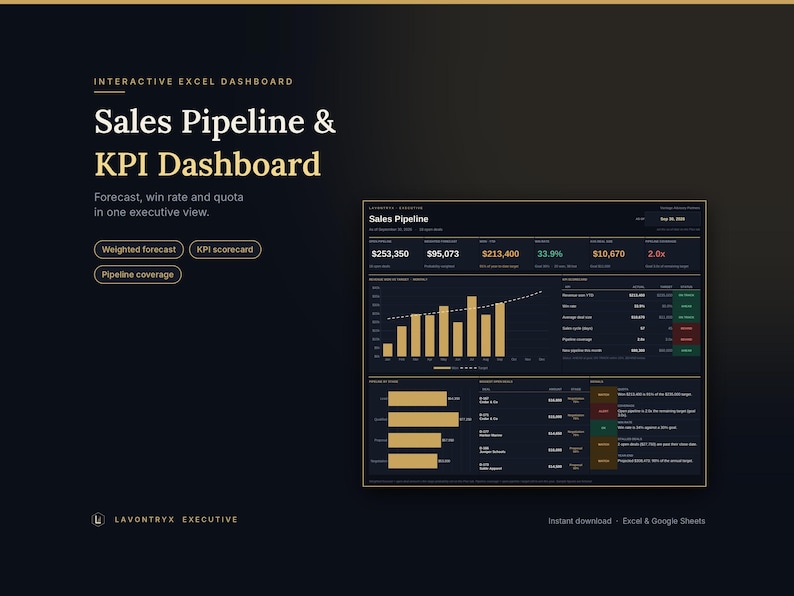Click the 33.9% win rate value
The width and height of the screenshot is (794, 596).
pos(550,254)
